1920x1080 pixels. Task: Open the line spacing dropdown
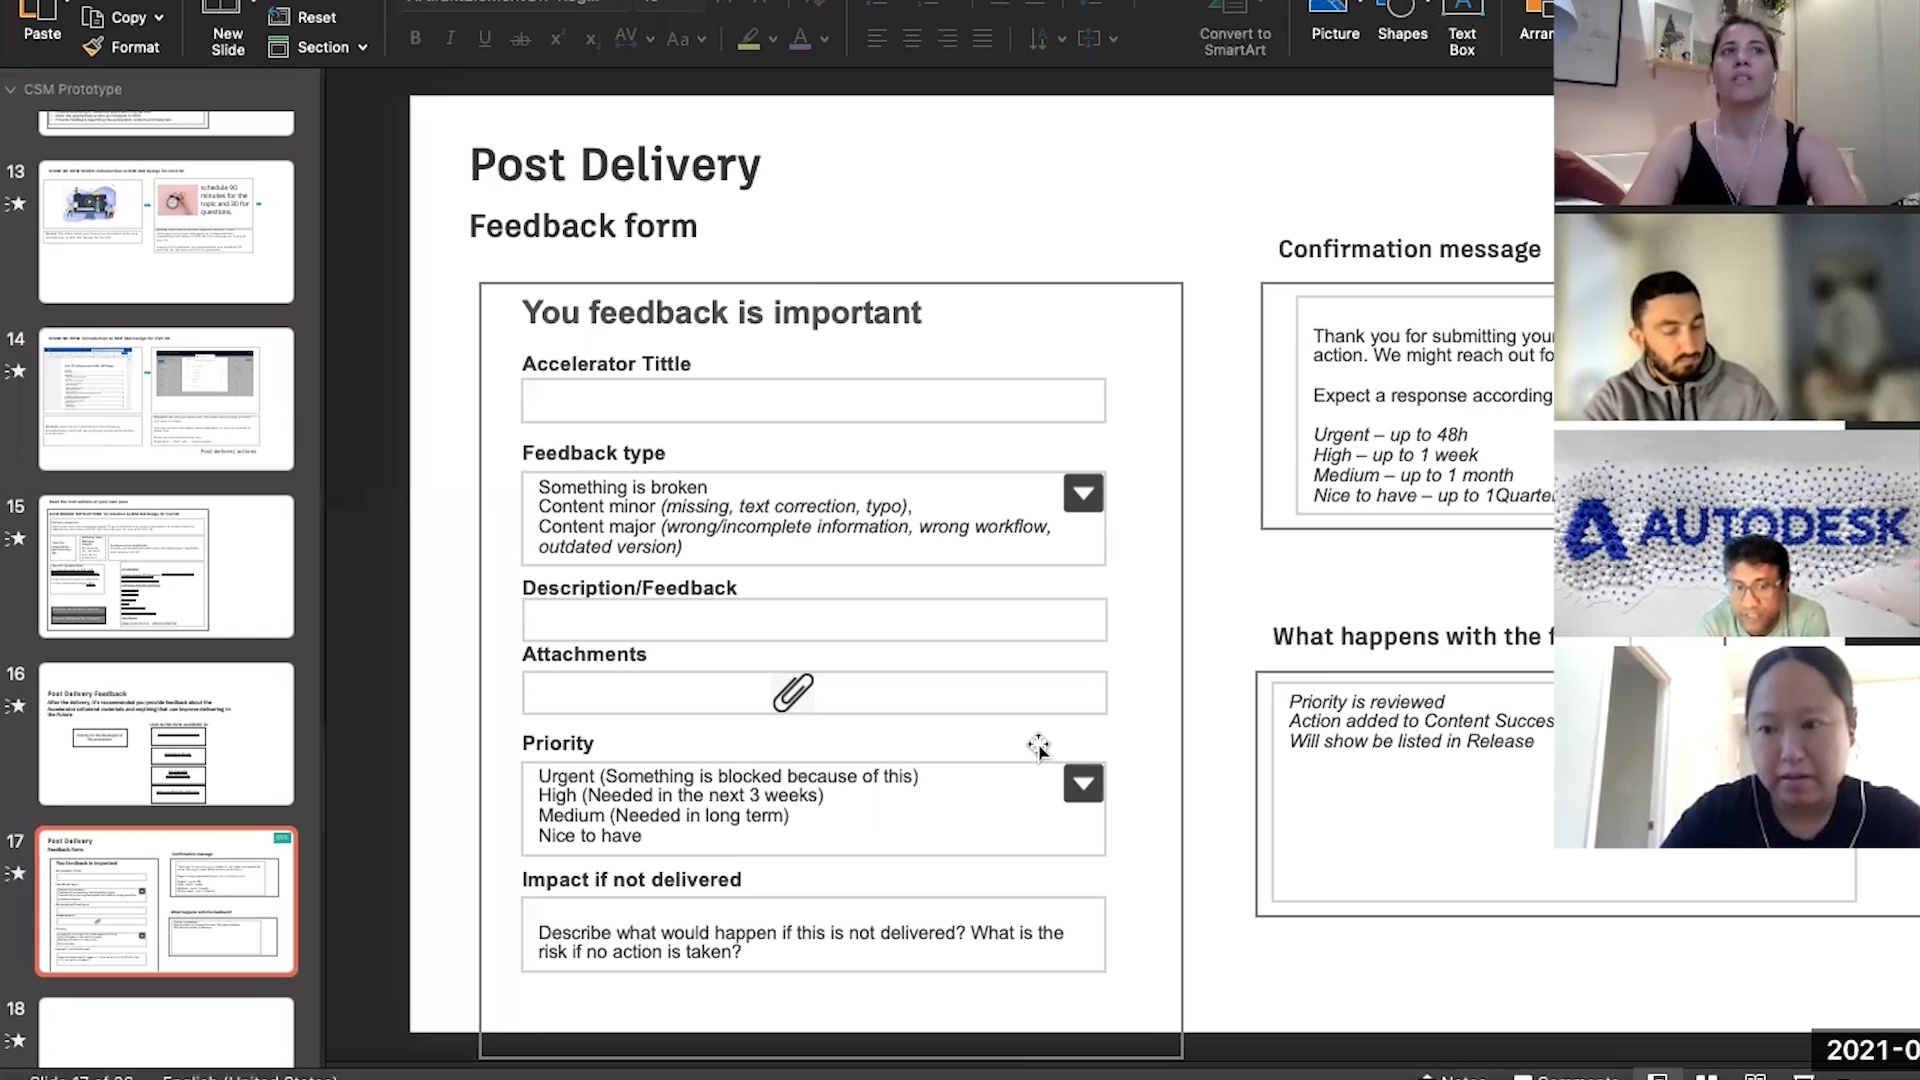[x=1062, y=39]
